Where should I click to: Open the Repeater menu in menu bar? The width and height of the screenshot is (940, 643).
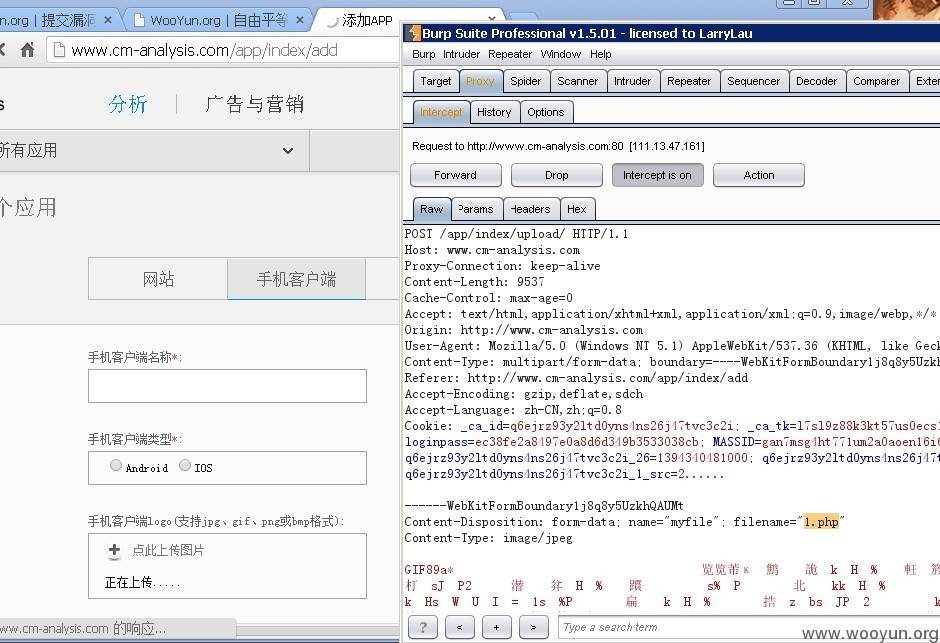pos(510,55)
